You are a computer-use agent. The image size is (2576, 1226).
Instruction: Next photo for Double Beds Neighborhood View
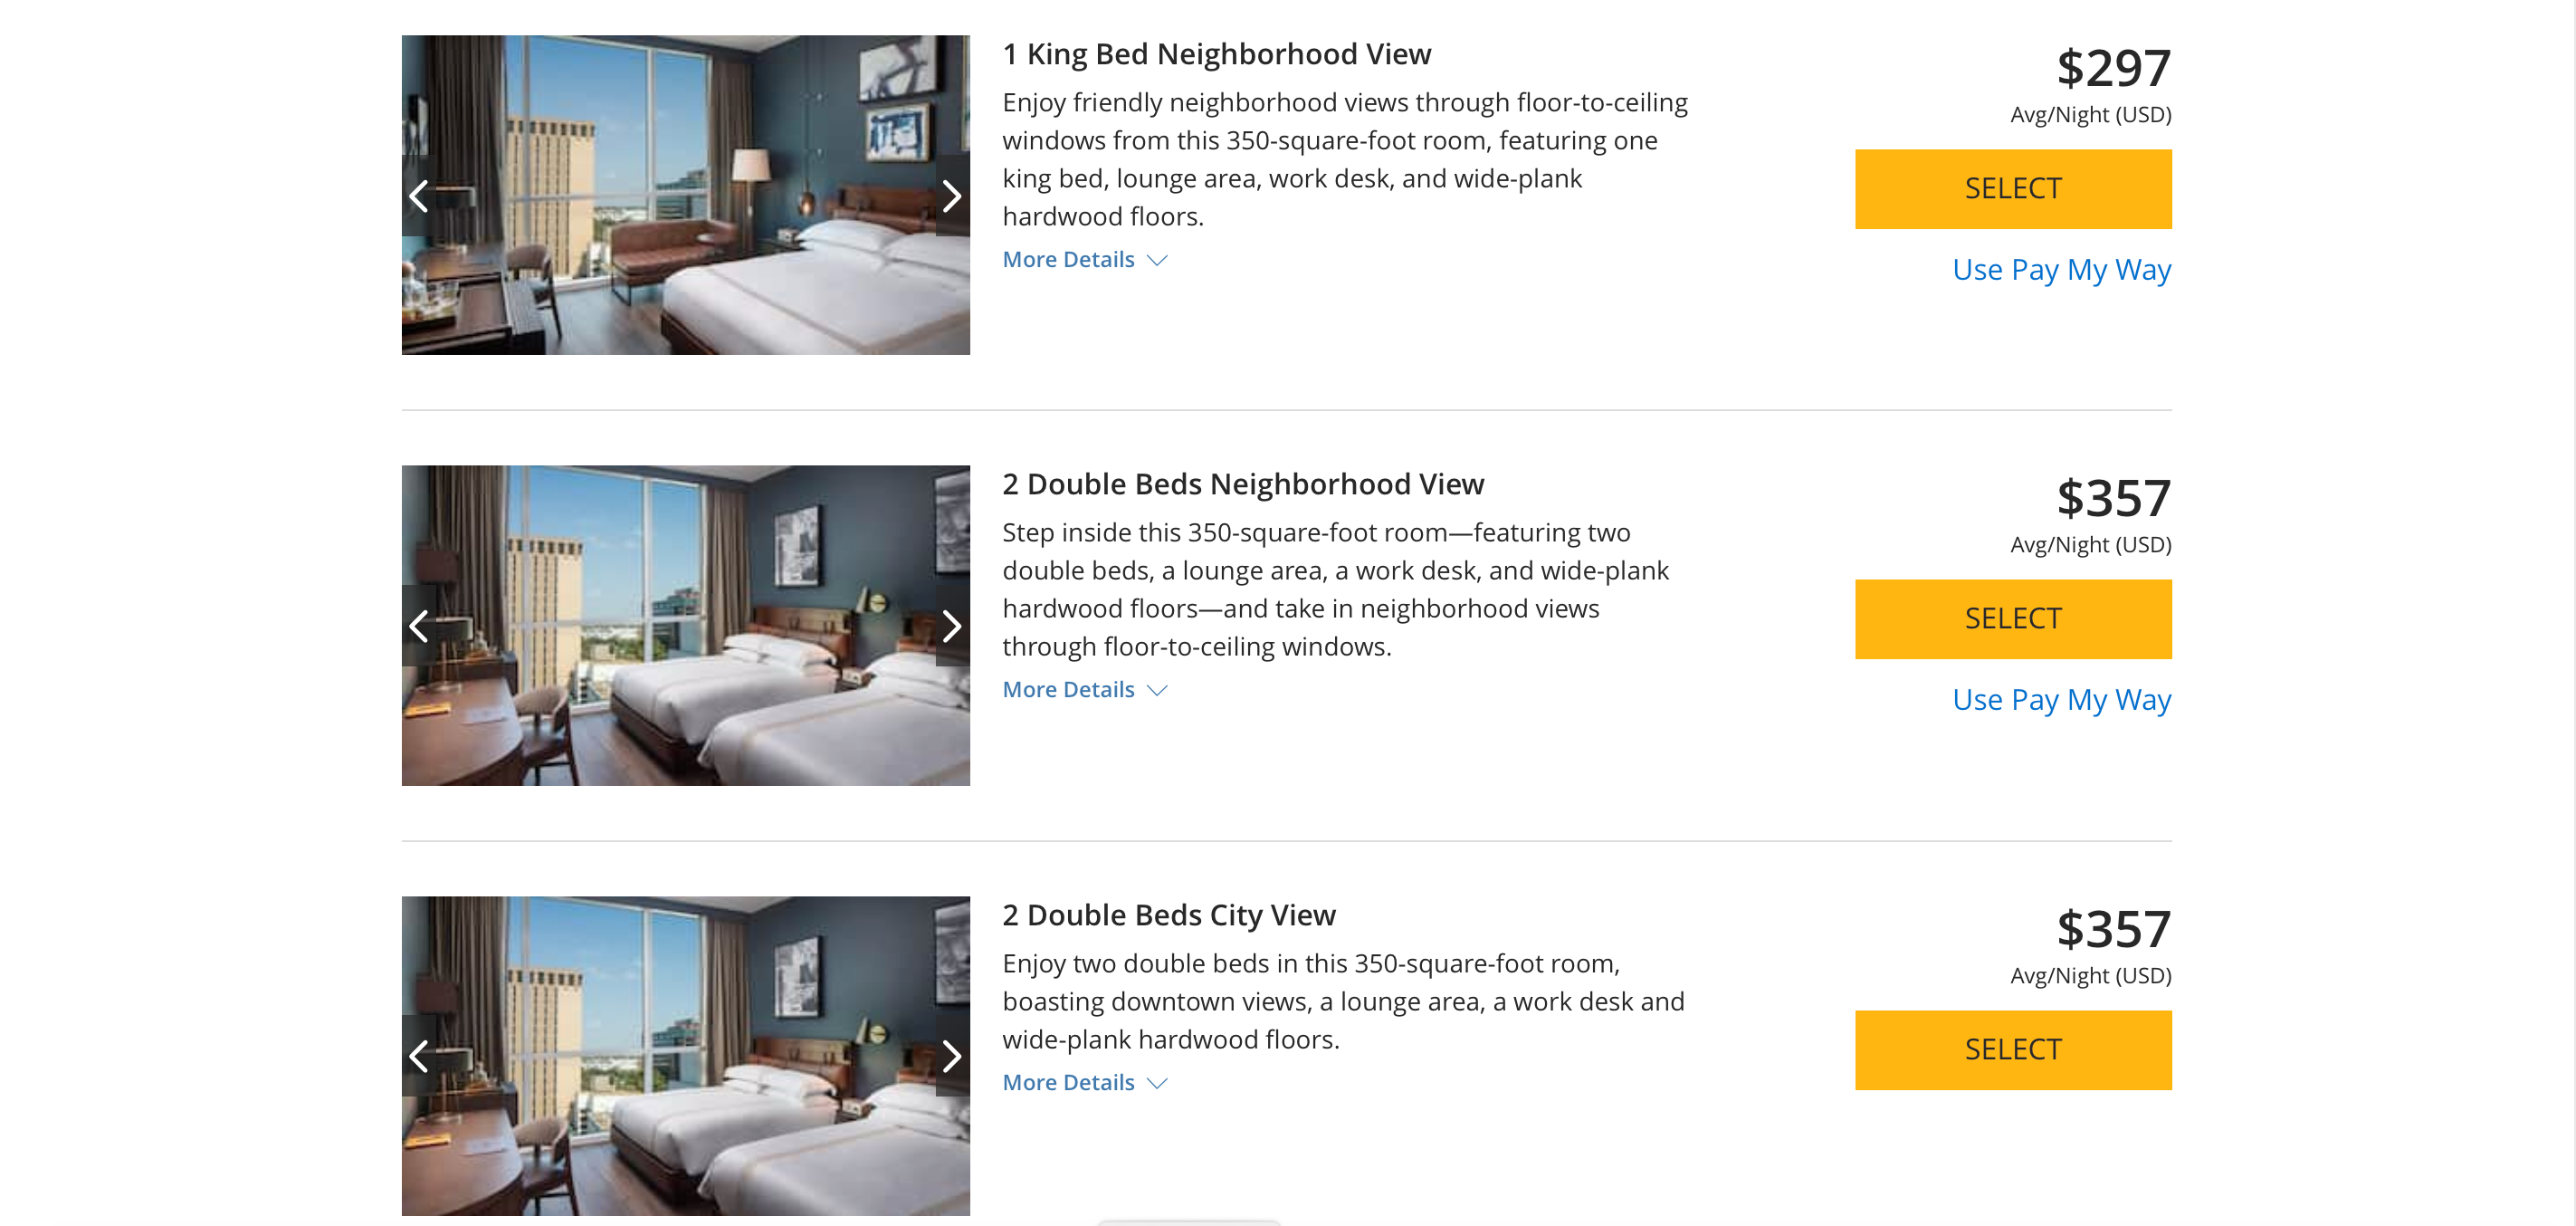pyautogui.click(x=951, y=626)
